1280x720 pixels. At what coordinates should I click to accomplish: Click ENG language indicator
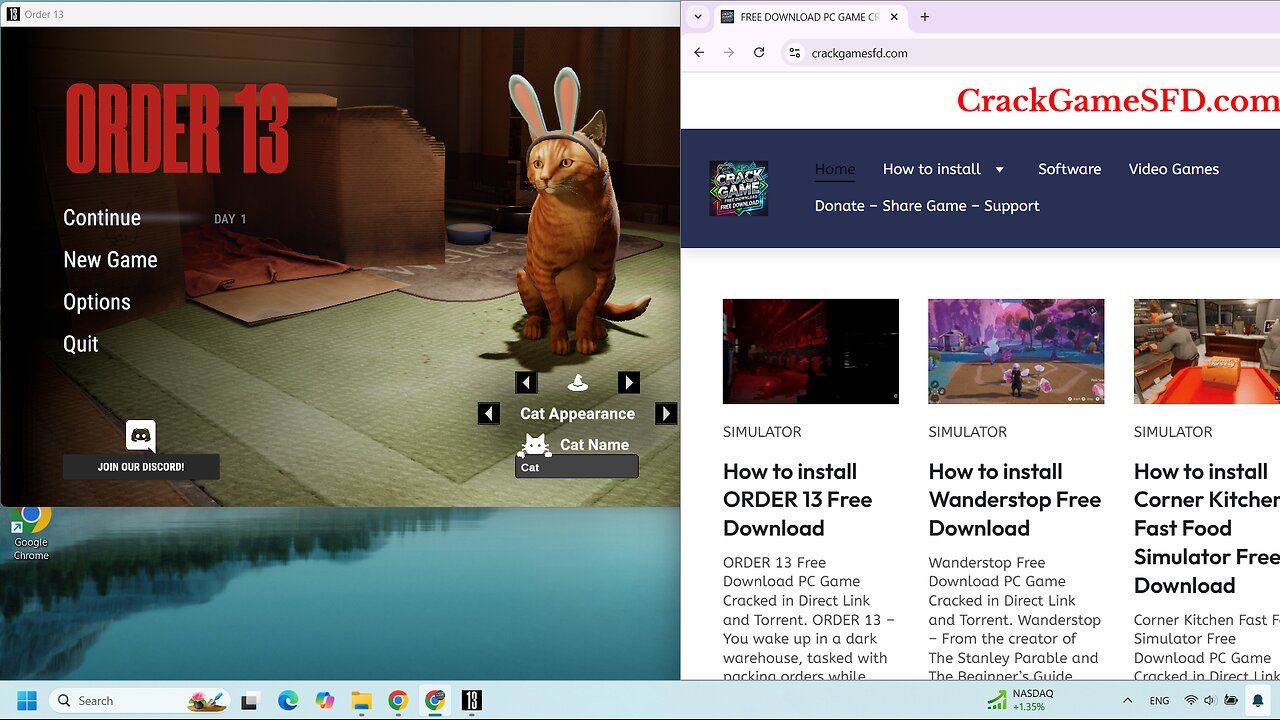point(1159,701)
